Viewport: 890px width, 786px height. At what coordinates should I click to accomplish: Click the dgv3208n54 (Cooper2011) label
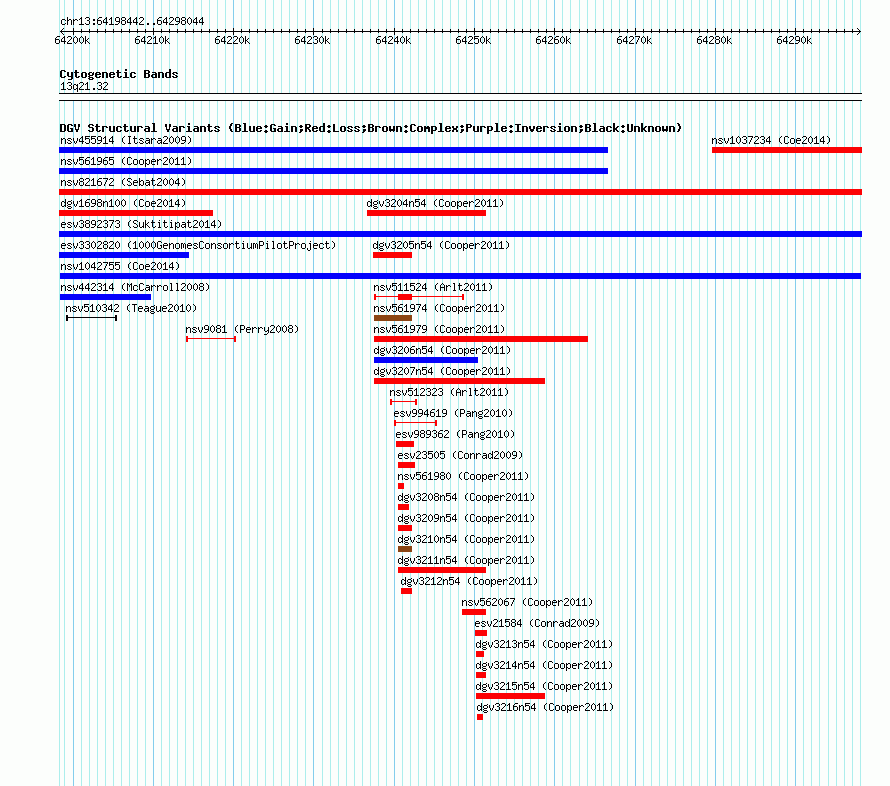pos(466,497)
